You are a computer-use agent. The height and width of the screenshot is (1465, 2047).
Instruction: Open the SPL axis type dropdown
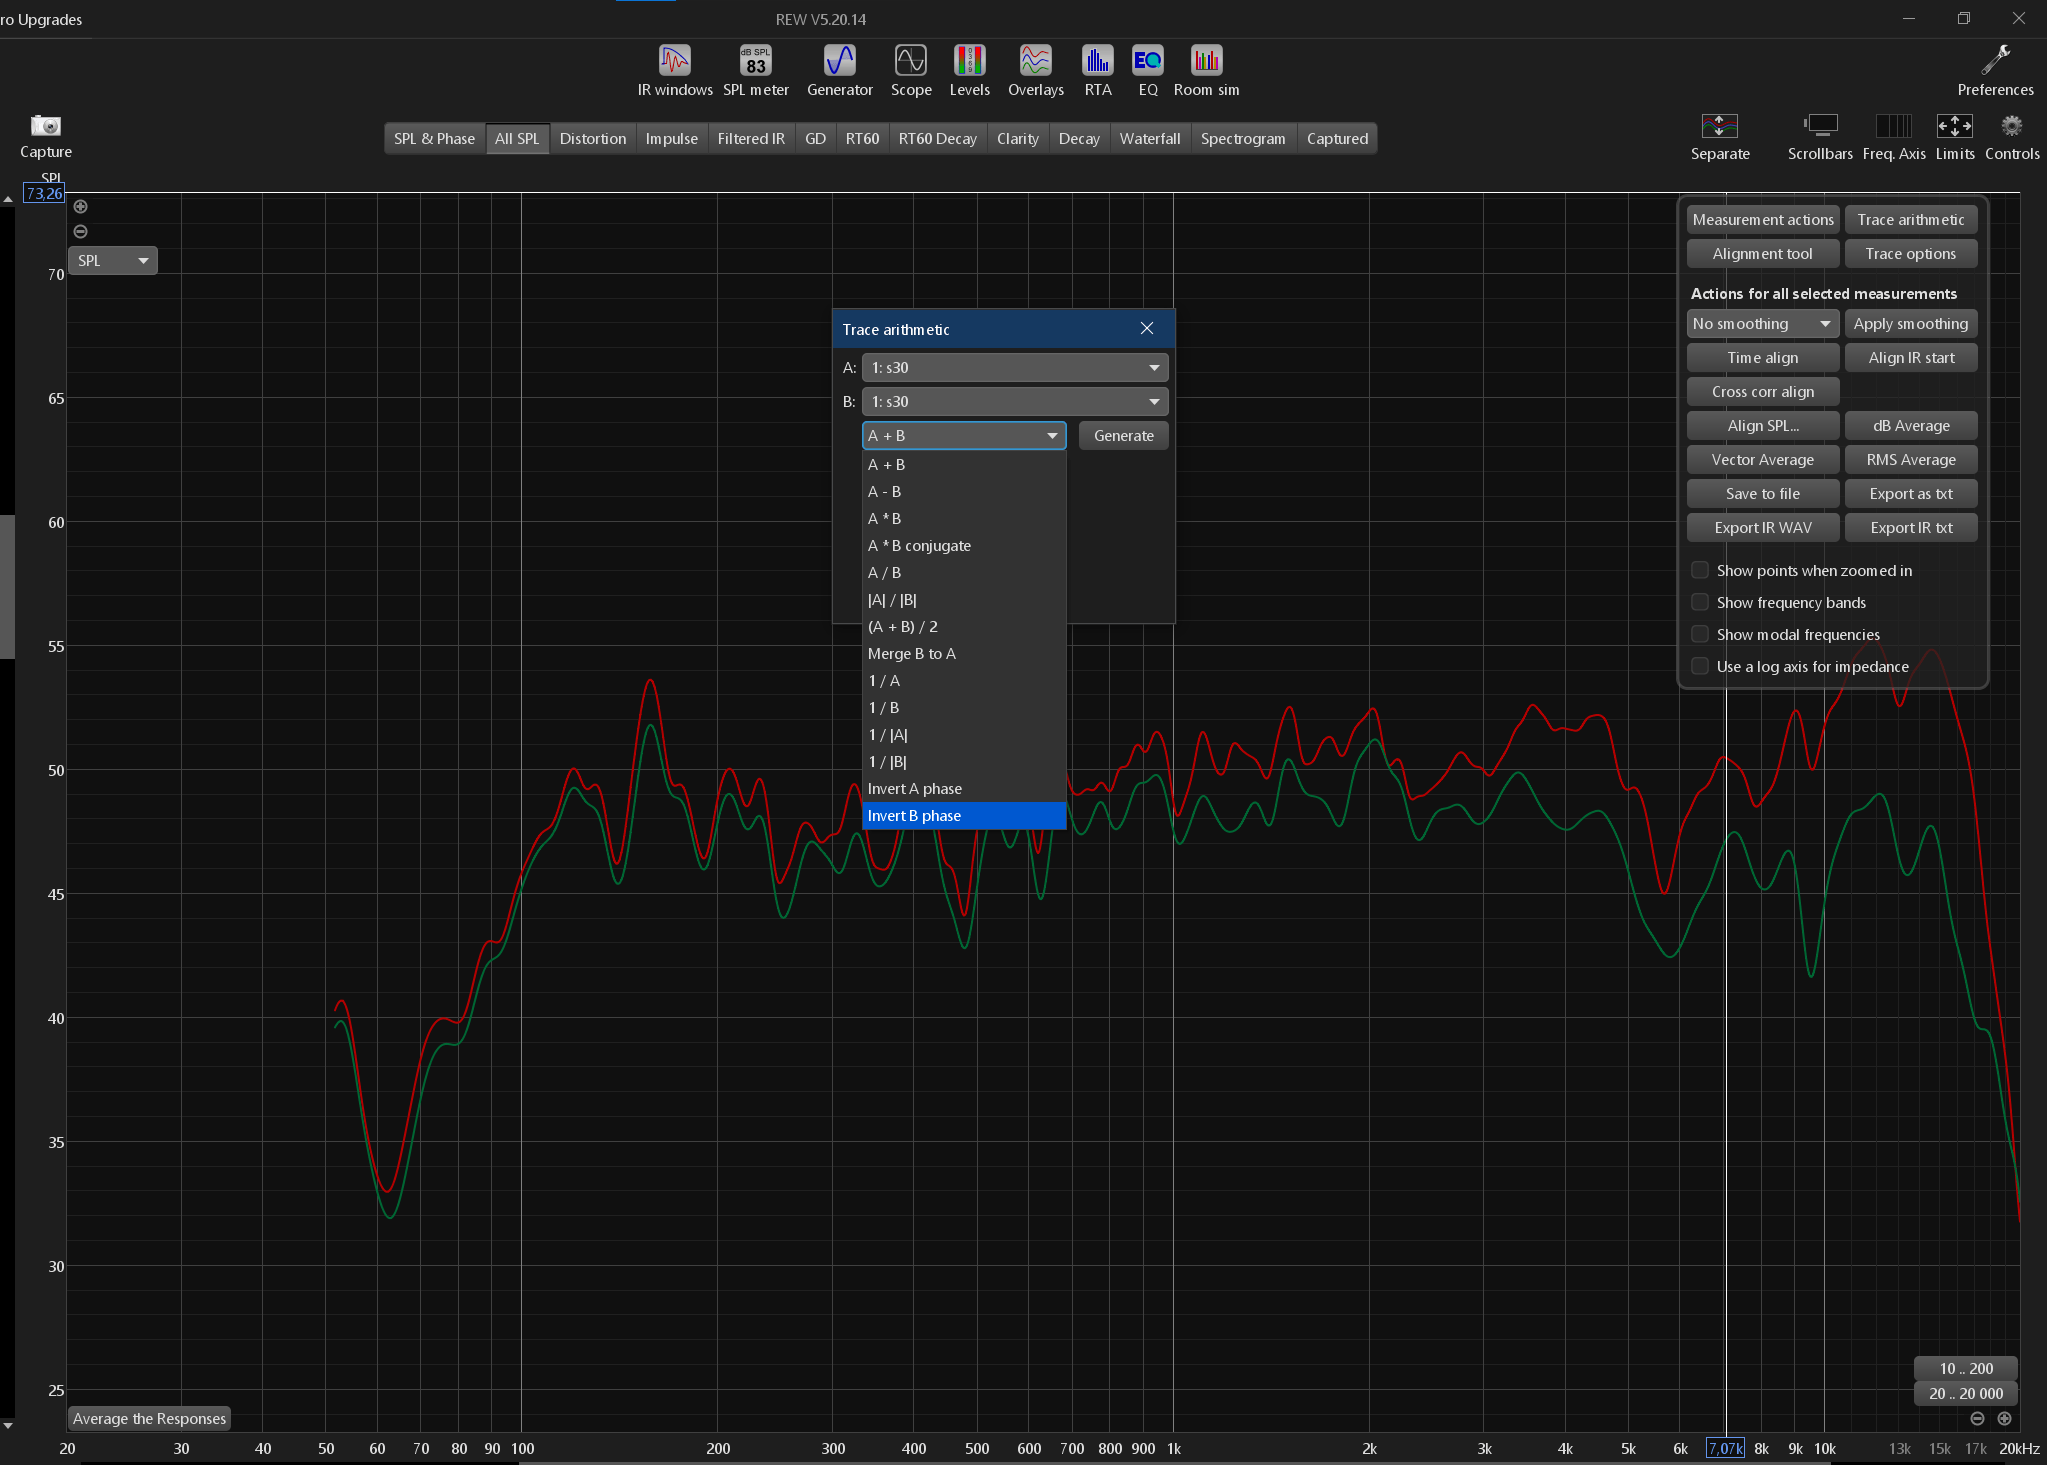click(112, 260)
